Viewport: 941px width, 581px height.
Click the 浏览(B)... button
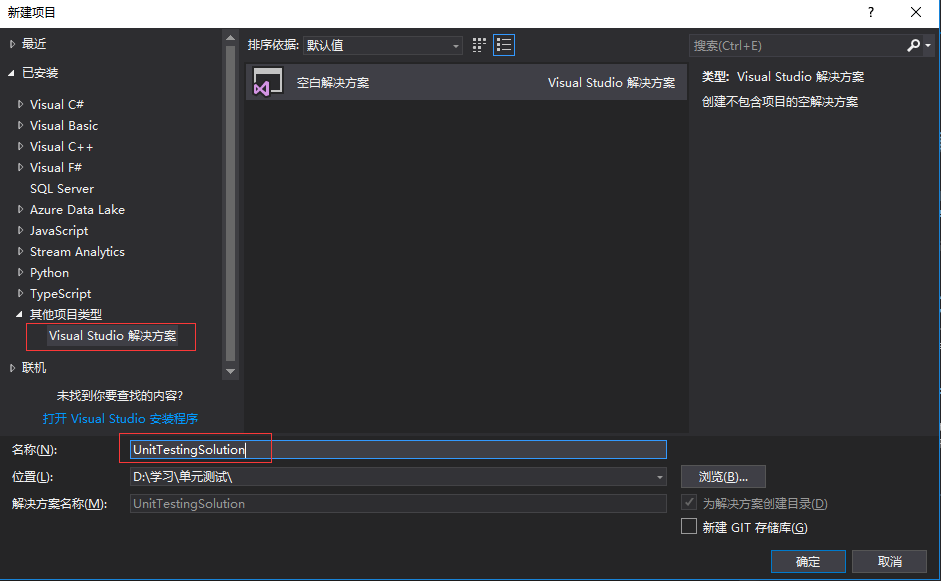[723, 477]
